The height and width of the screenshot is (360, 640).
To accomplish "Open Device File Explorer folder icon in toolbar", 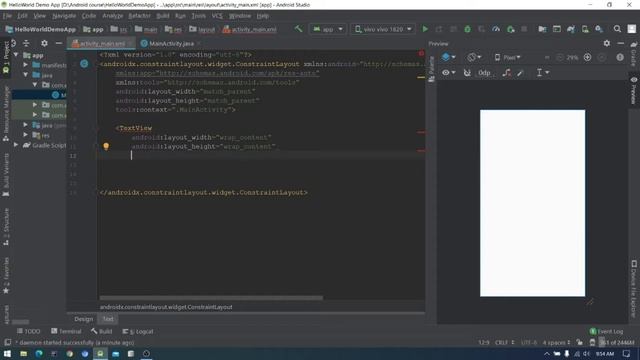I will coord(542,29).
